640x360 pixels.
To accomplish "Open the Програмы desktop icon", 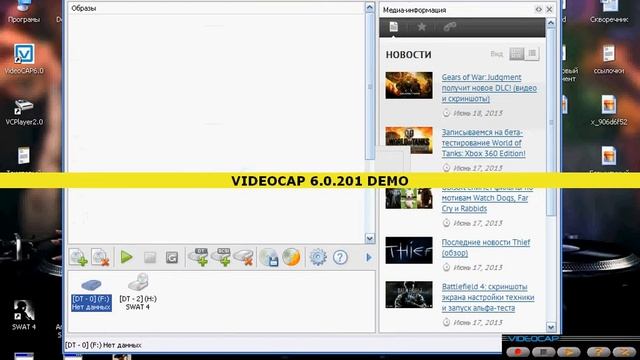I will (24, 12).
